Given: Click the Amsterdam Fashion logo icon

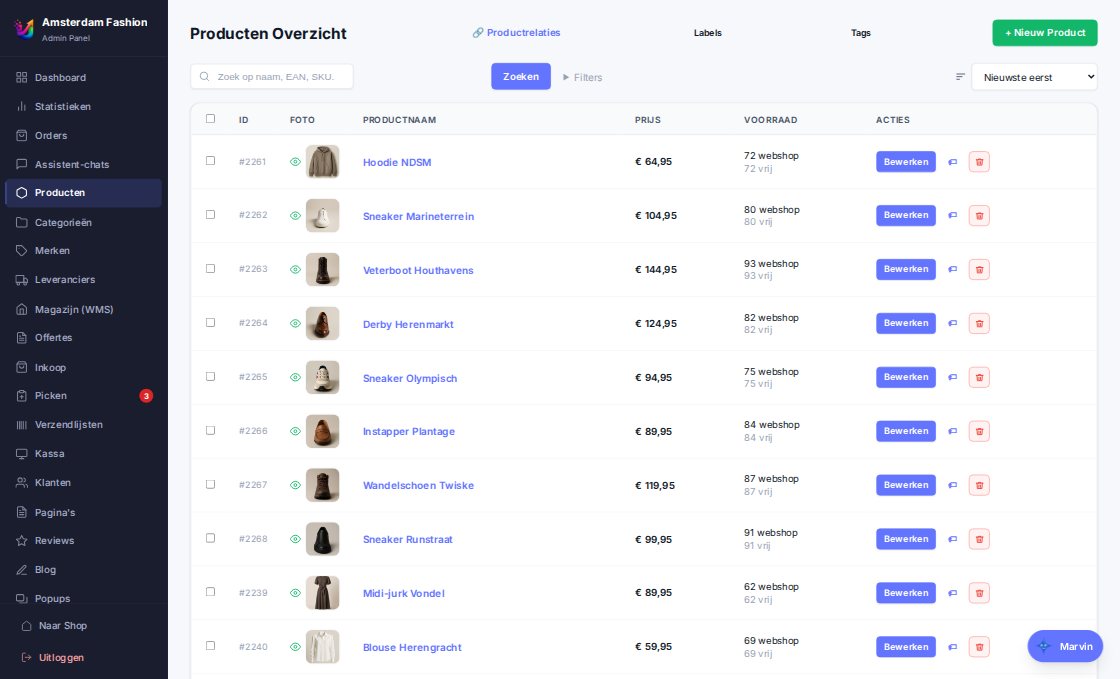Looking at the screenshot, I should pos(24,29).
